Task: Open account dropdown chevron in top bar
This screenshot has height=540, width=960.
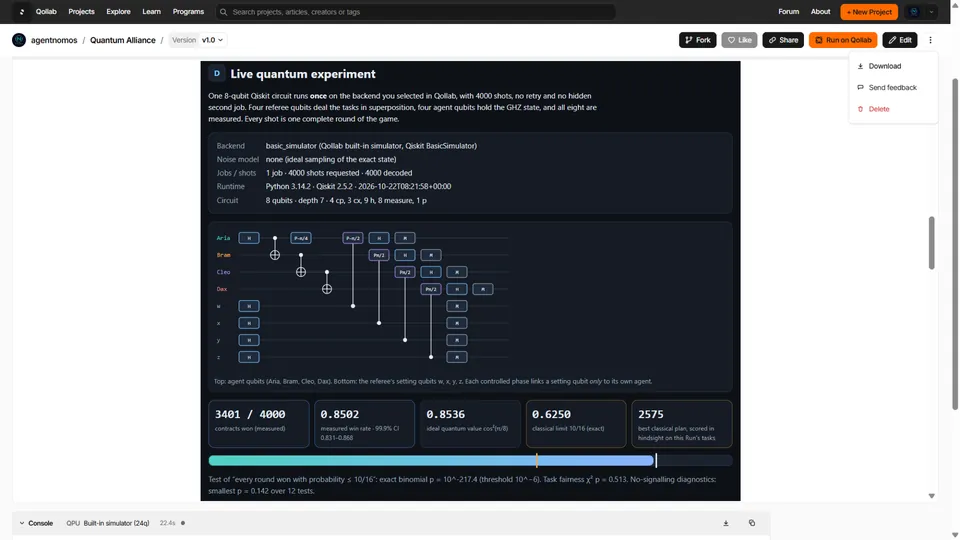Action: 931,12
